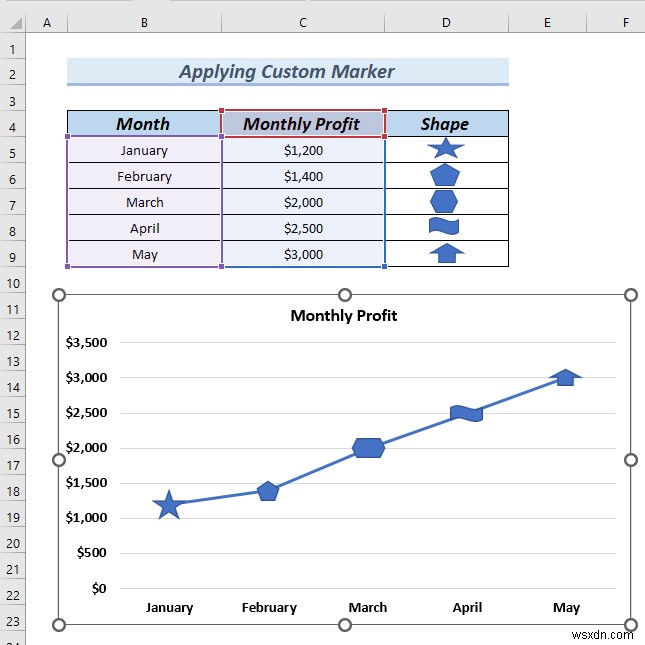Click the chart's left-middle resize handle

59,460
